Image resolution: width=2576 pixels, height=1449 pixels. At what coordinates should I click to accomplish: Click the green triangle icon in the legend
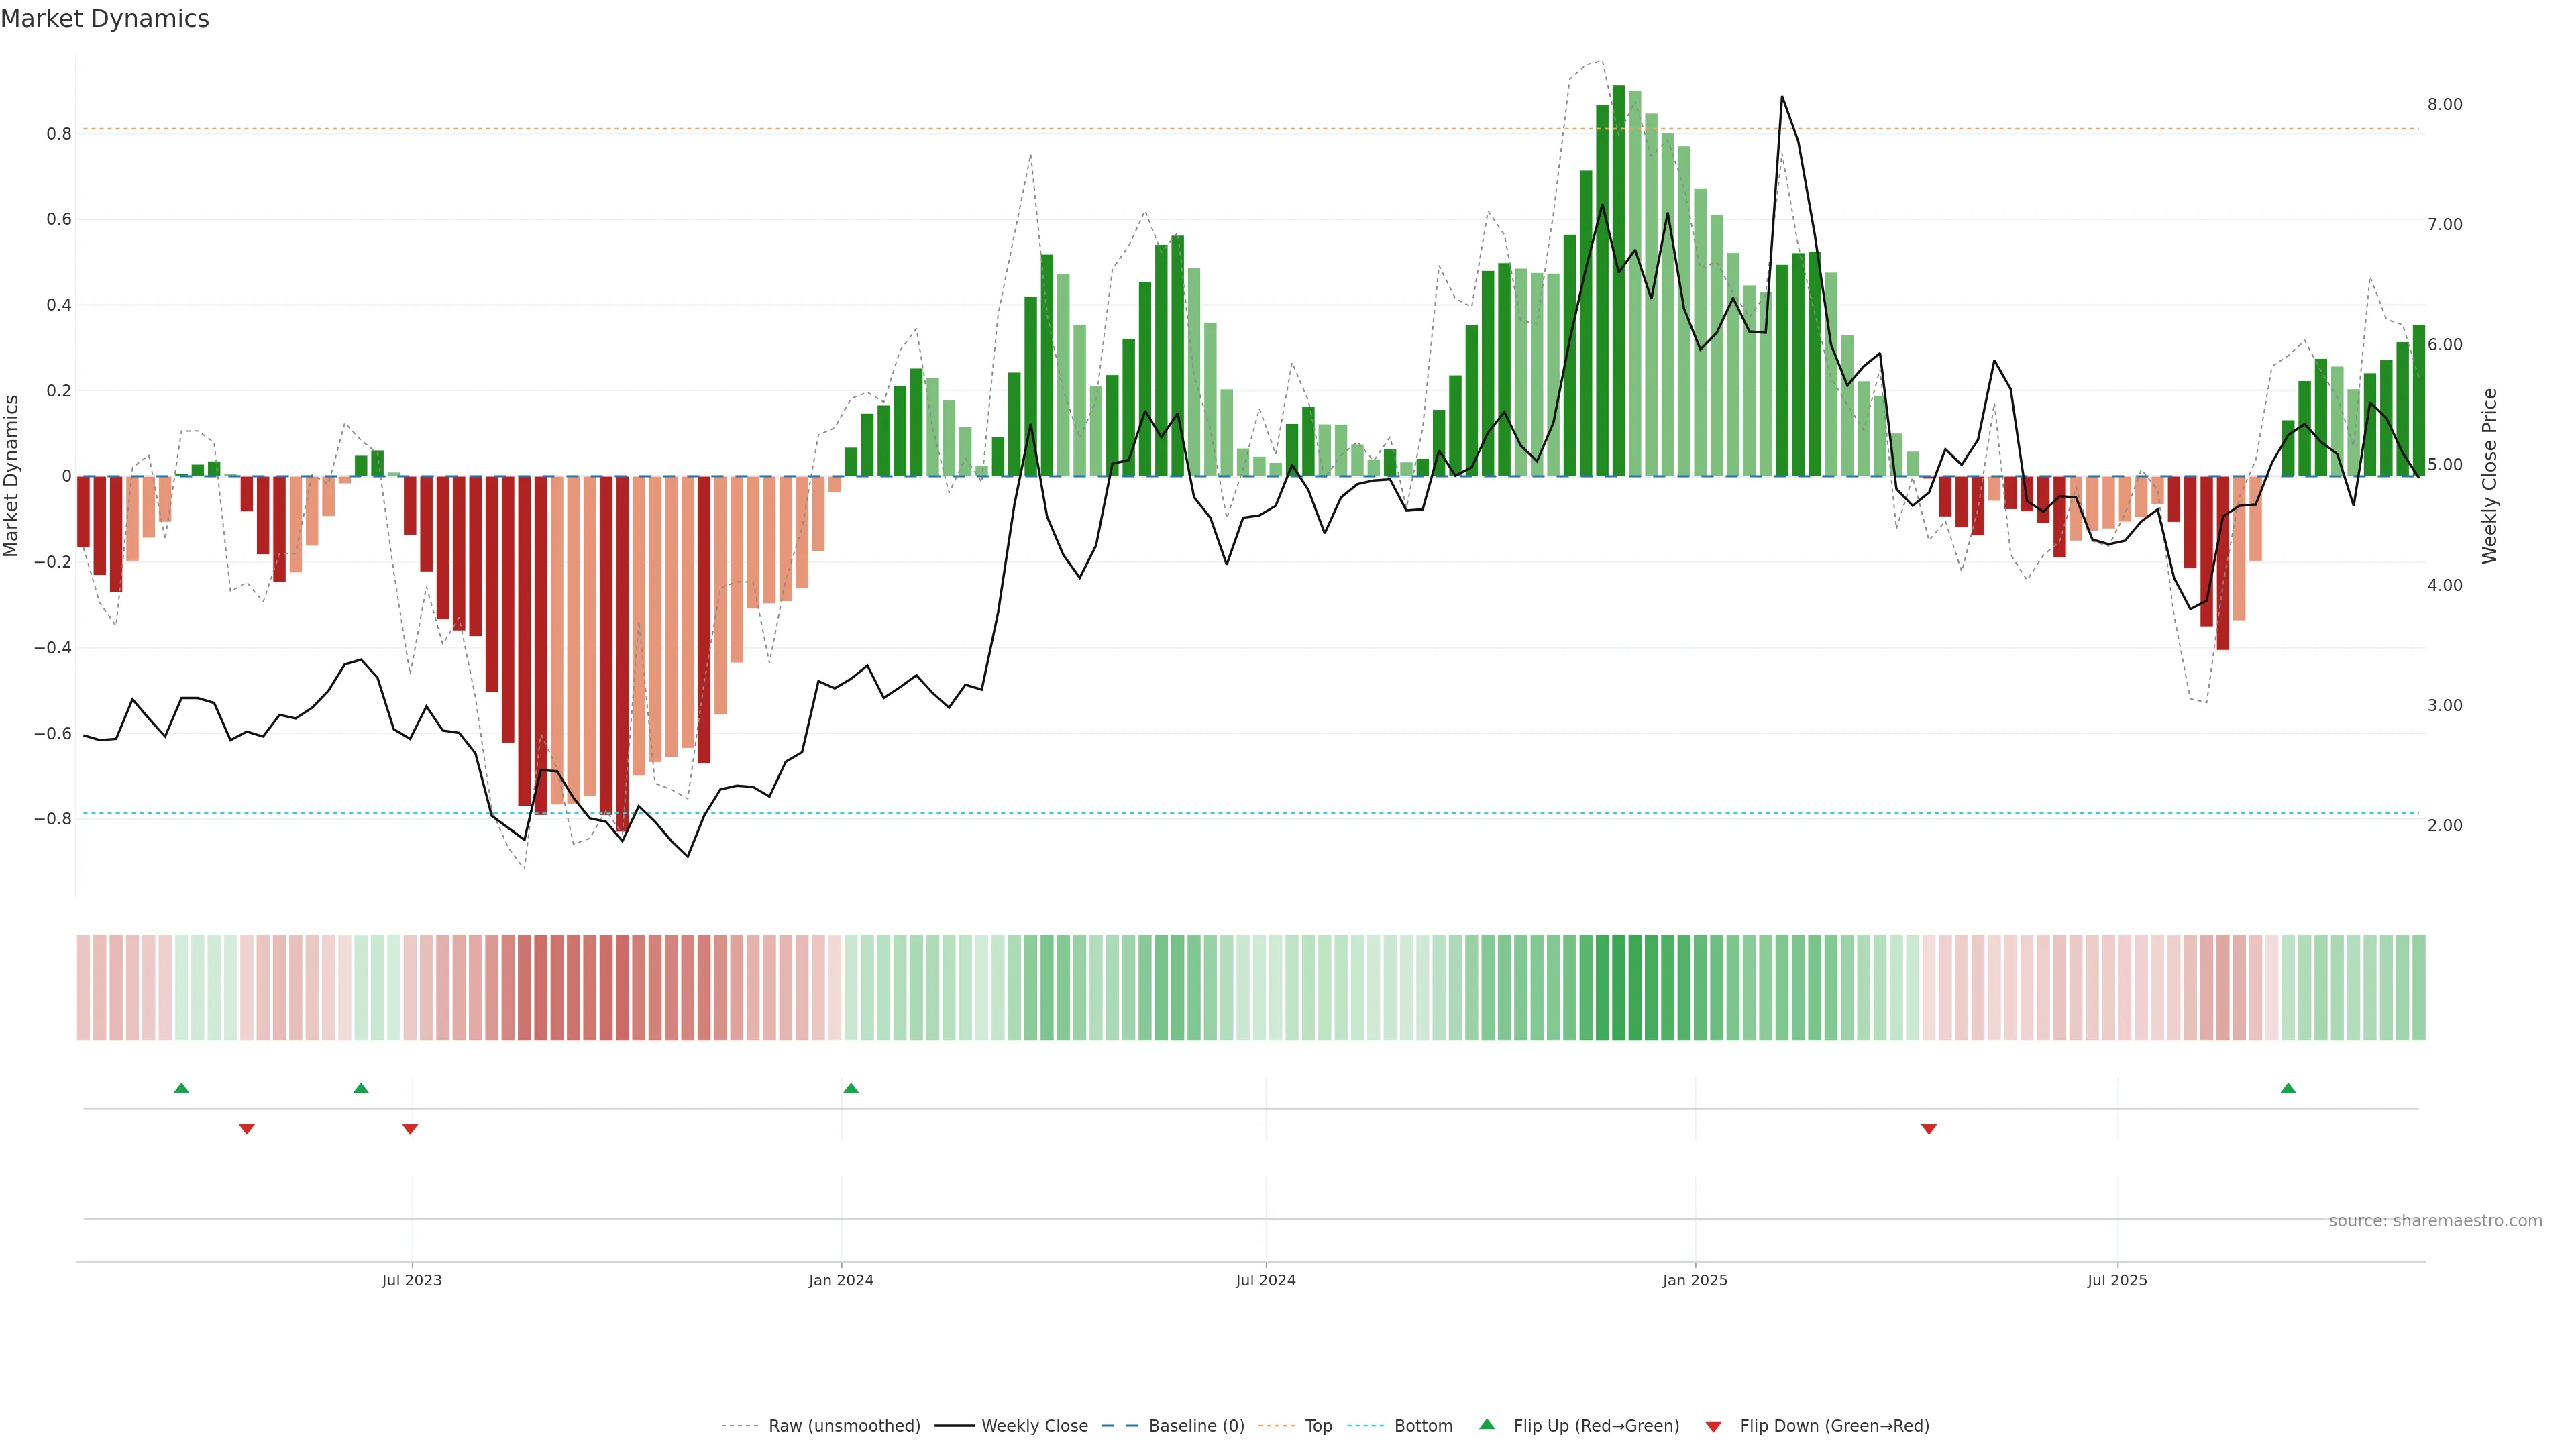1487,1424
